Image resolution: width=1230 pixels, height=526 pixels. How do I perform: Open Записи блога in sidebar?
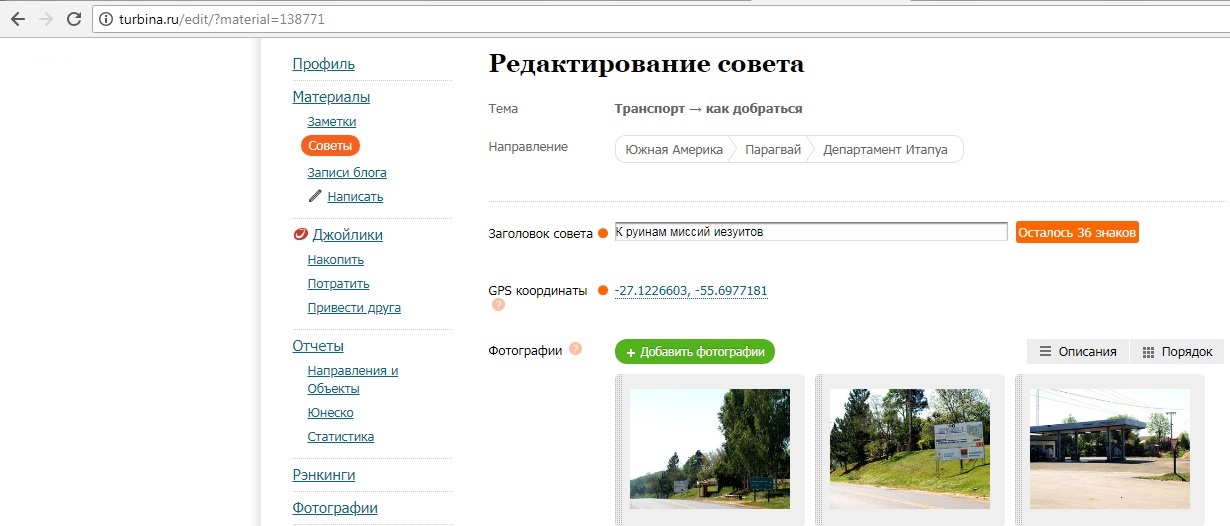347,172
